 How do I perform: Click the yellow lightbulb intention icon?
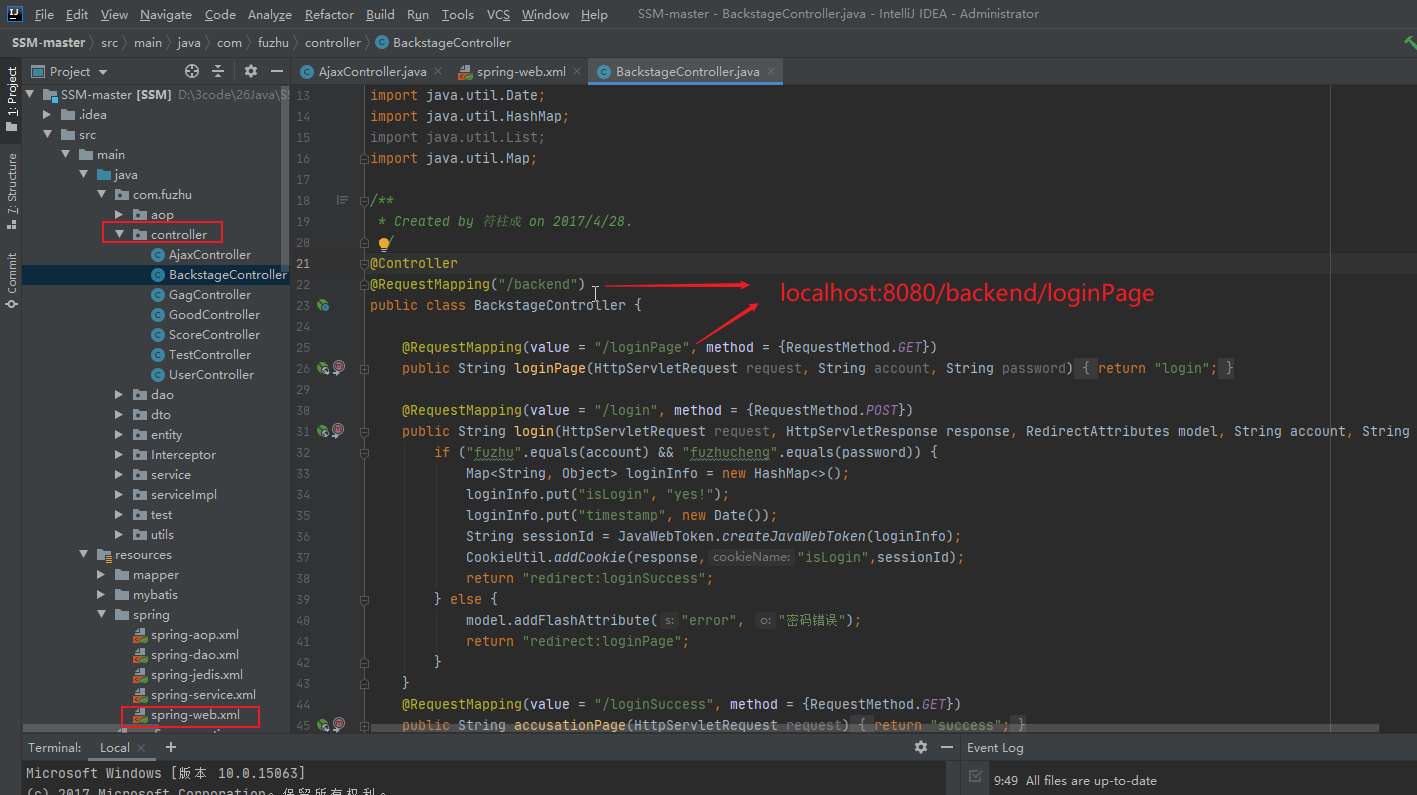(384, 243)
